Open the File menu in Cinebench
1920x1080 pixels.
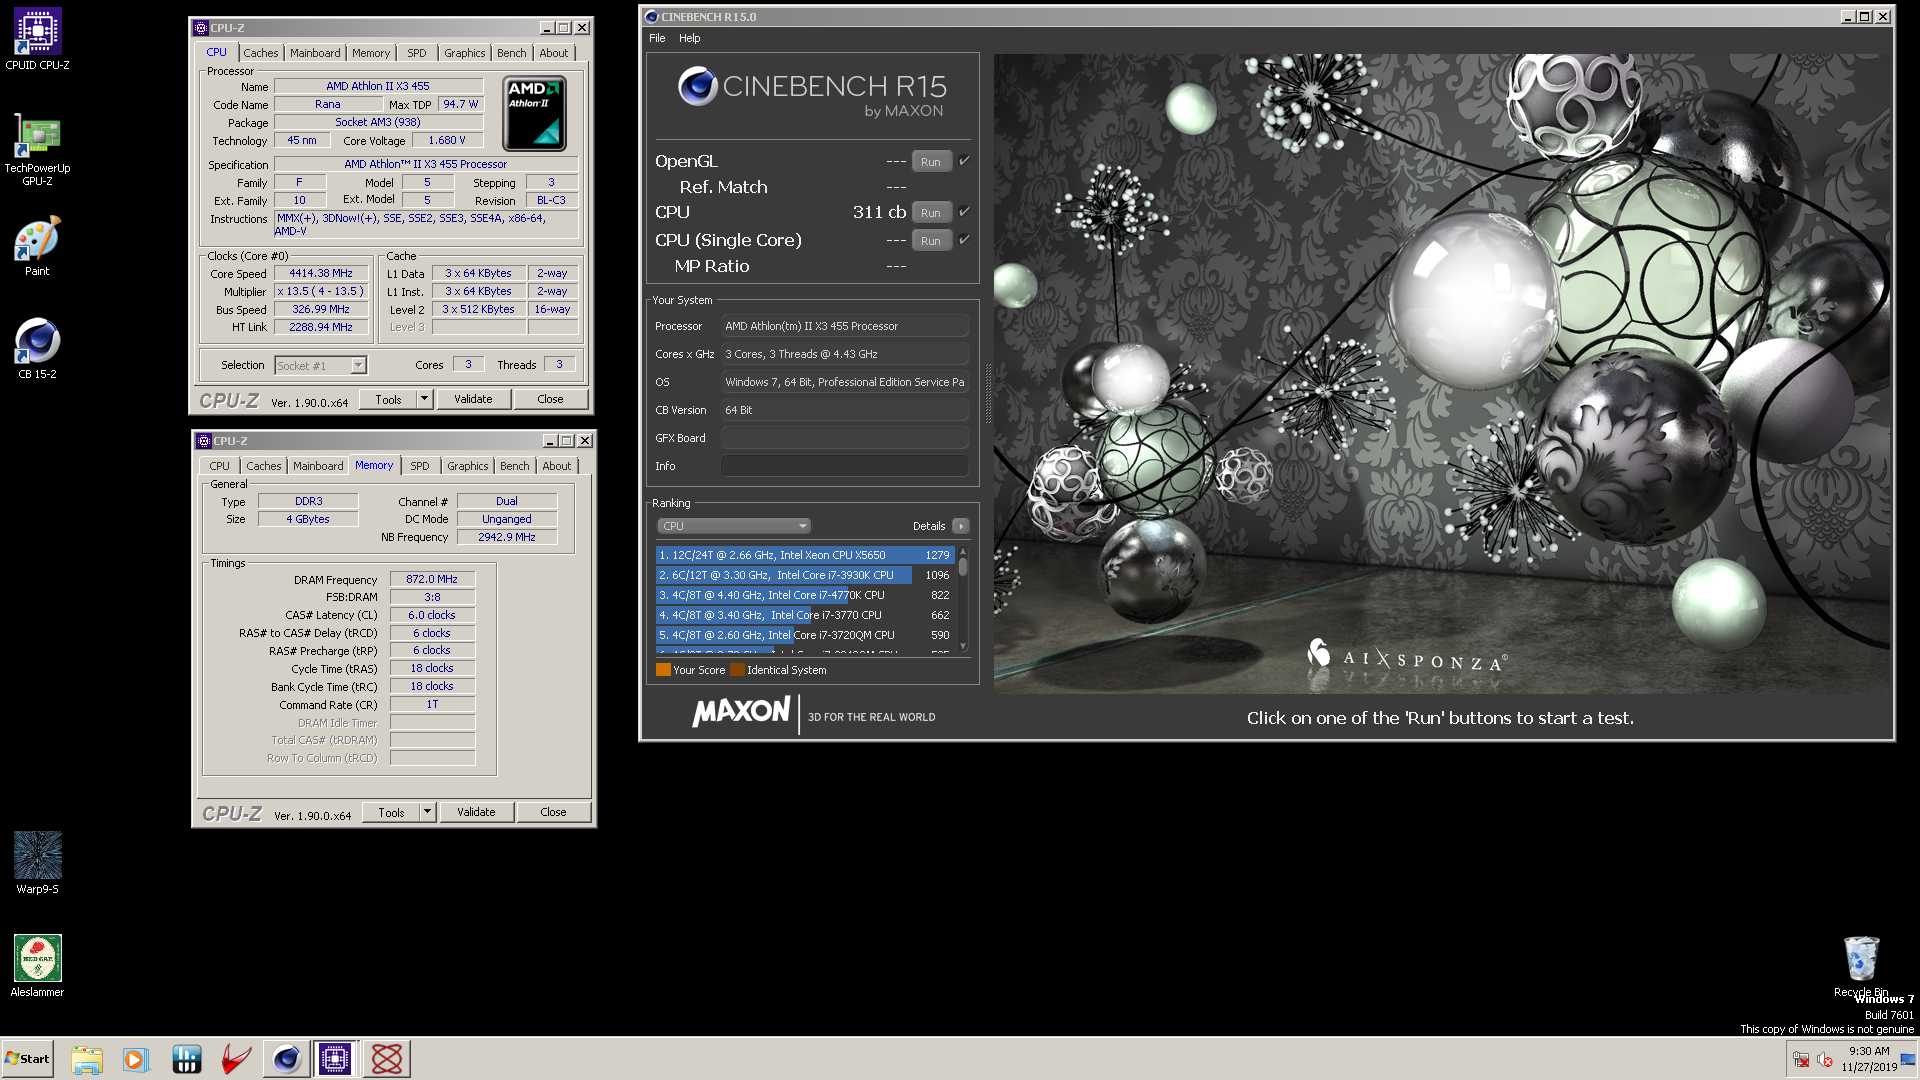pos(657,38)
